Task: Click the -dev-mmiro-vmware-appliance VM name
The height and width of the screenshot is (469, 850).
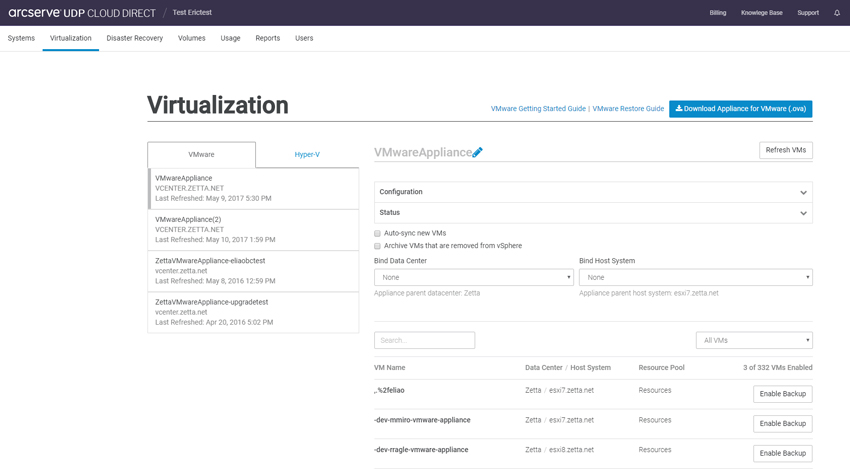Action: click(422, 420)
